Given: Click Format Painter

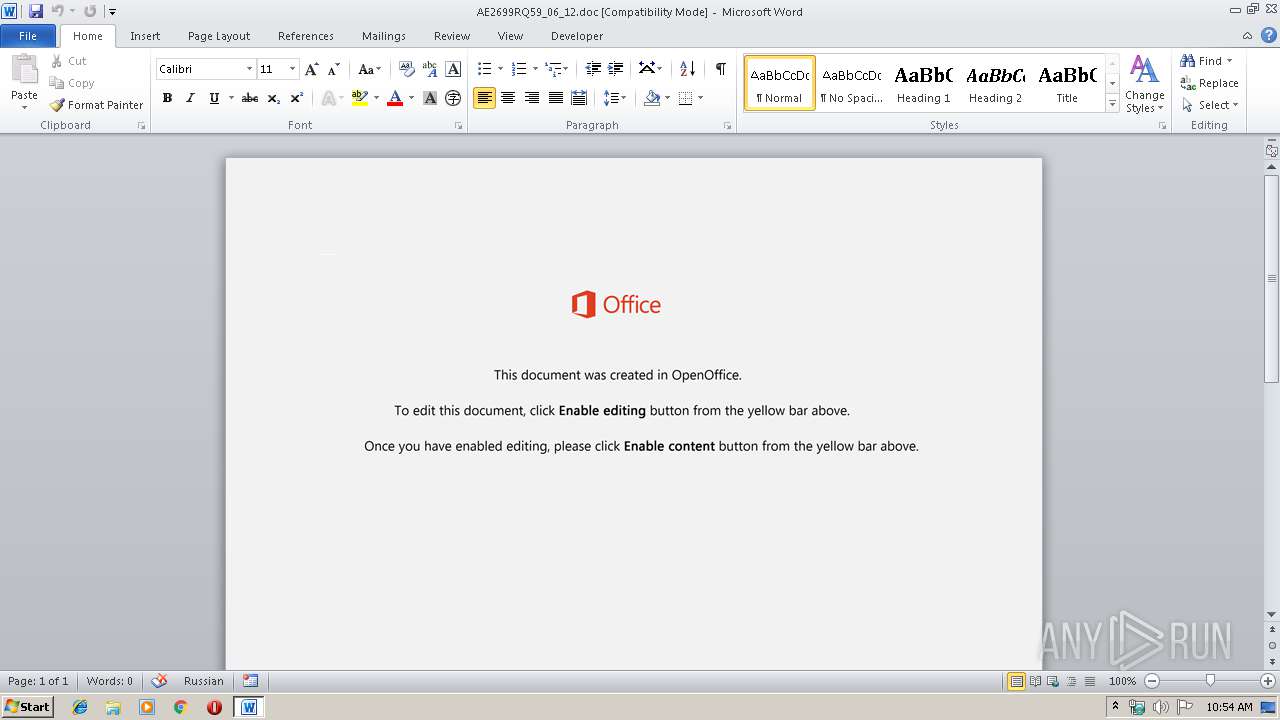Looking at the screenshot, I should 96,105.
